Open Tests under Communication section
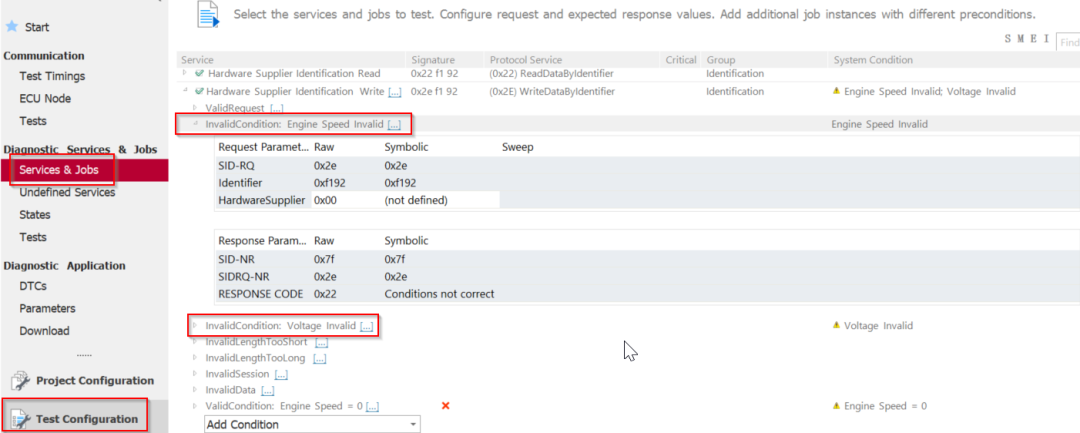 pos(33,121)
